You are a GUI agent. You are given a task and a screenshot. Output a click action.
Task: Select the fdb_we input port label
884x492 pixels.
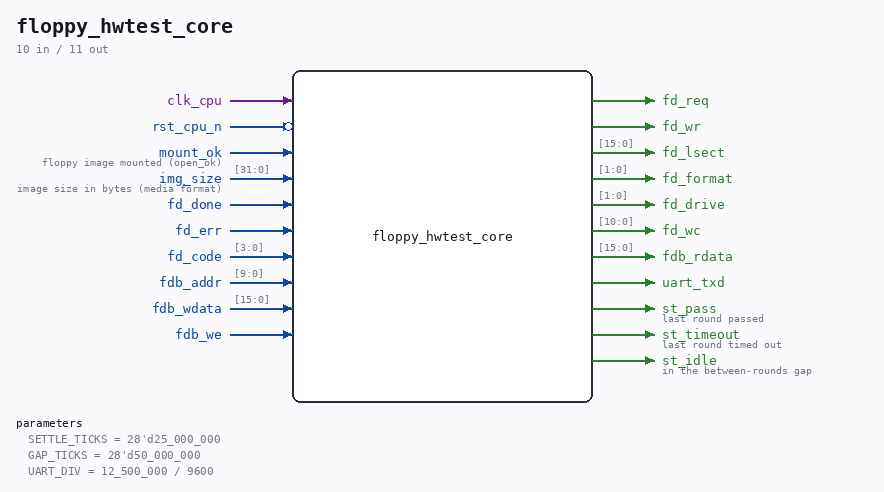pos(198,334)
